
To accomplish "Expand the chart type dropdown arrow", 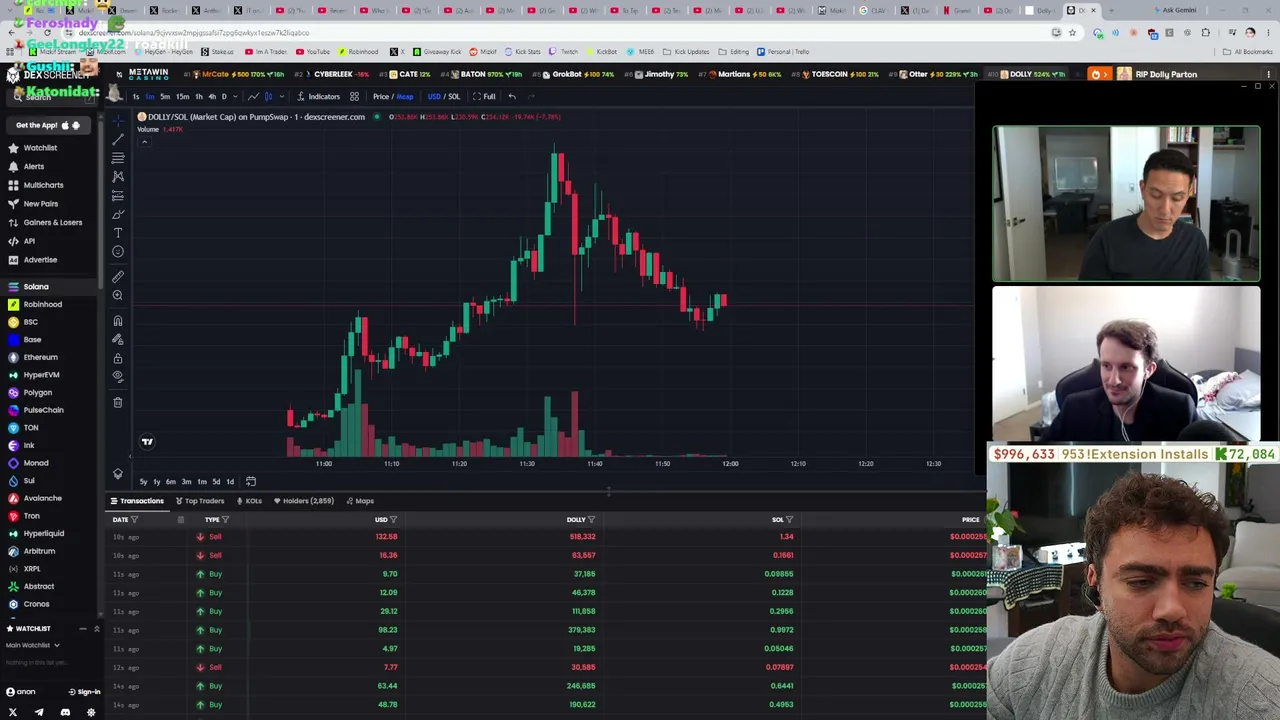I will [282, 97].
